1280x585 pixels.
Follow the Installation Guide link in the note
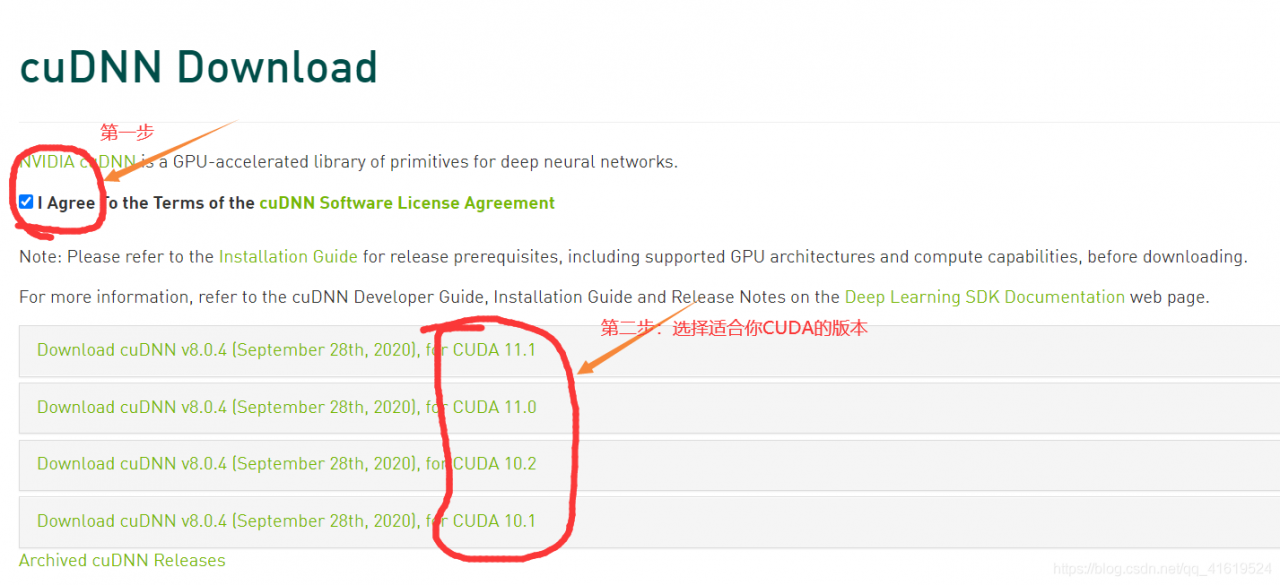(x=288, y=257)
